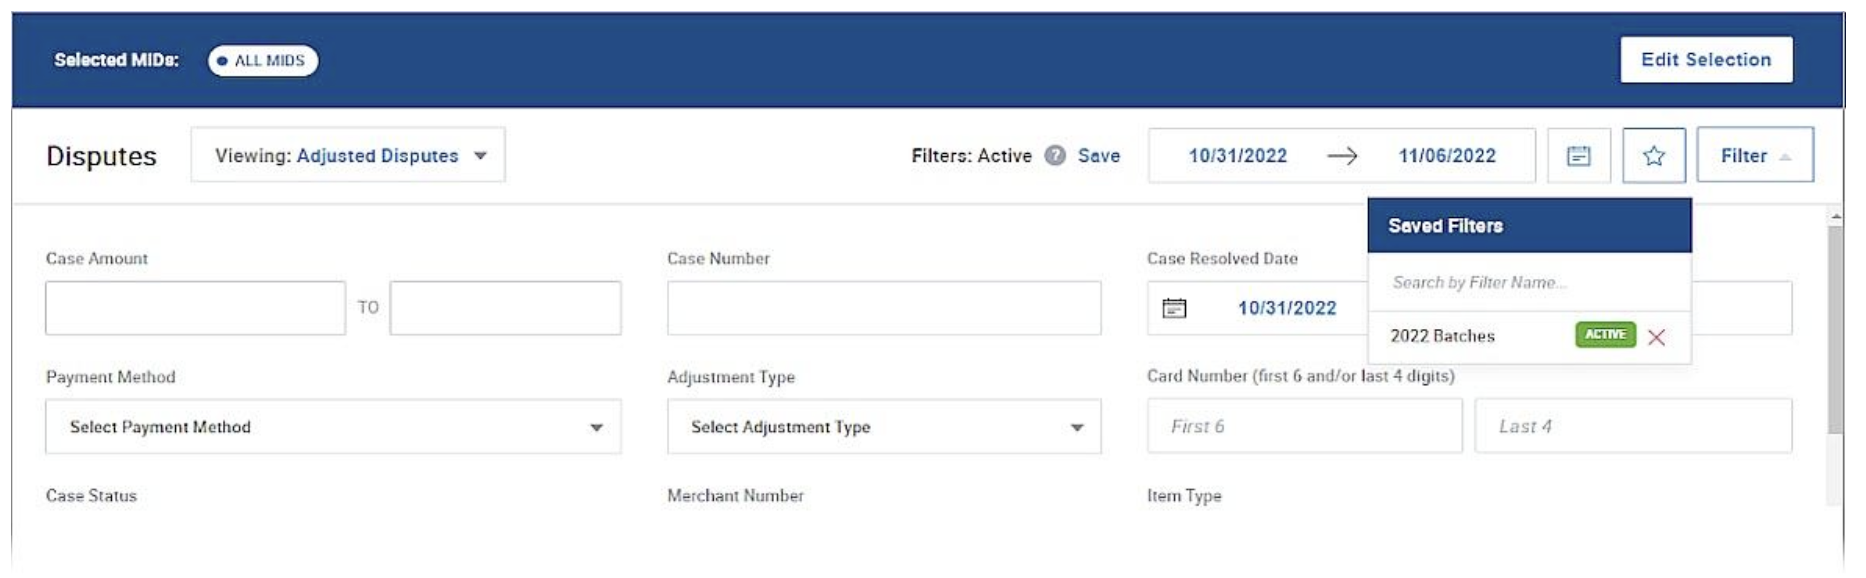Click the calendar icon beside date range
The height and width of the screenshot is (578, 1866).
click(x=1578, y=156)
